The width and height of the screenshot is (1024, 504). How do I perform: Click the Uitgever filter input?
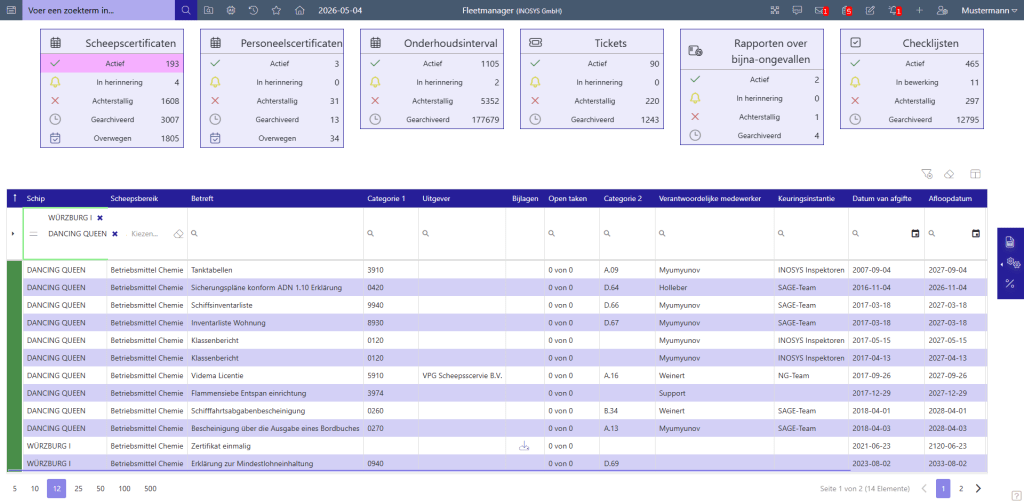(462, 233)
